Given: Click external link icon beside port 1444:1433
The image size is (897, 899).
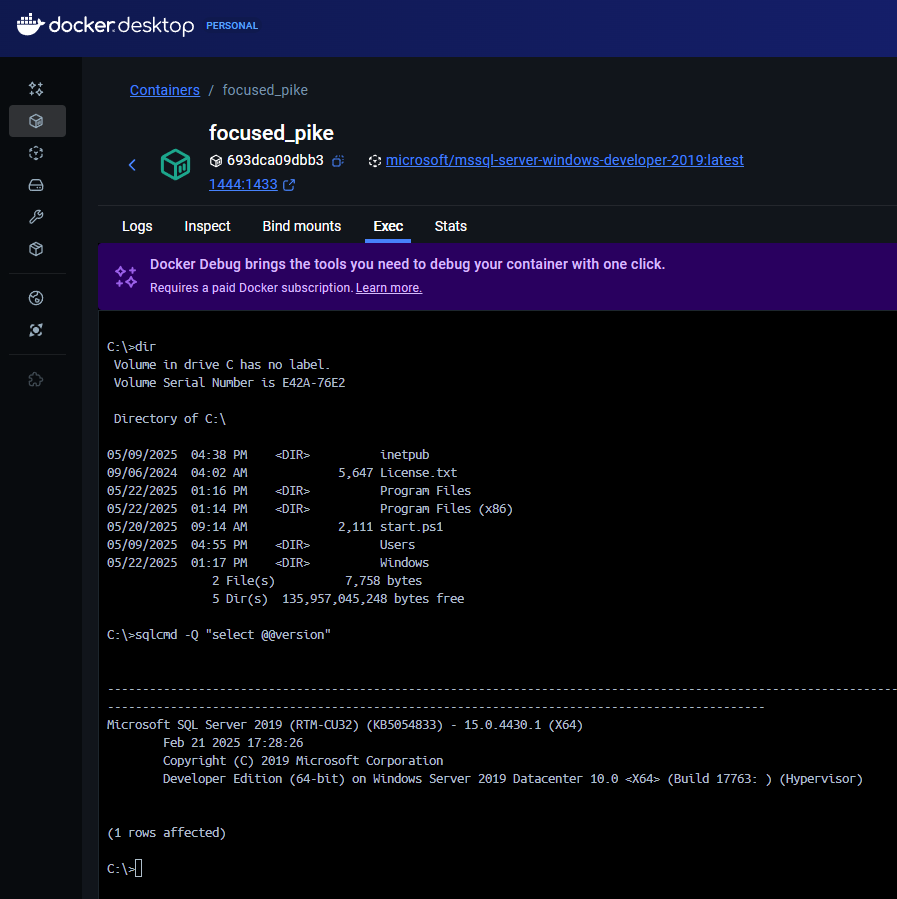Looking at the screenshot, I should [289, 185].
